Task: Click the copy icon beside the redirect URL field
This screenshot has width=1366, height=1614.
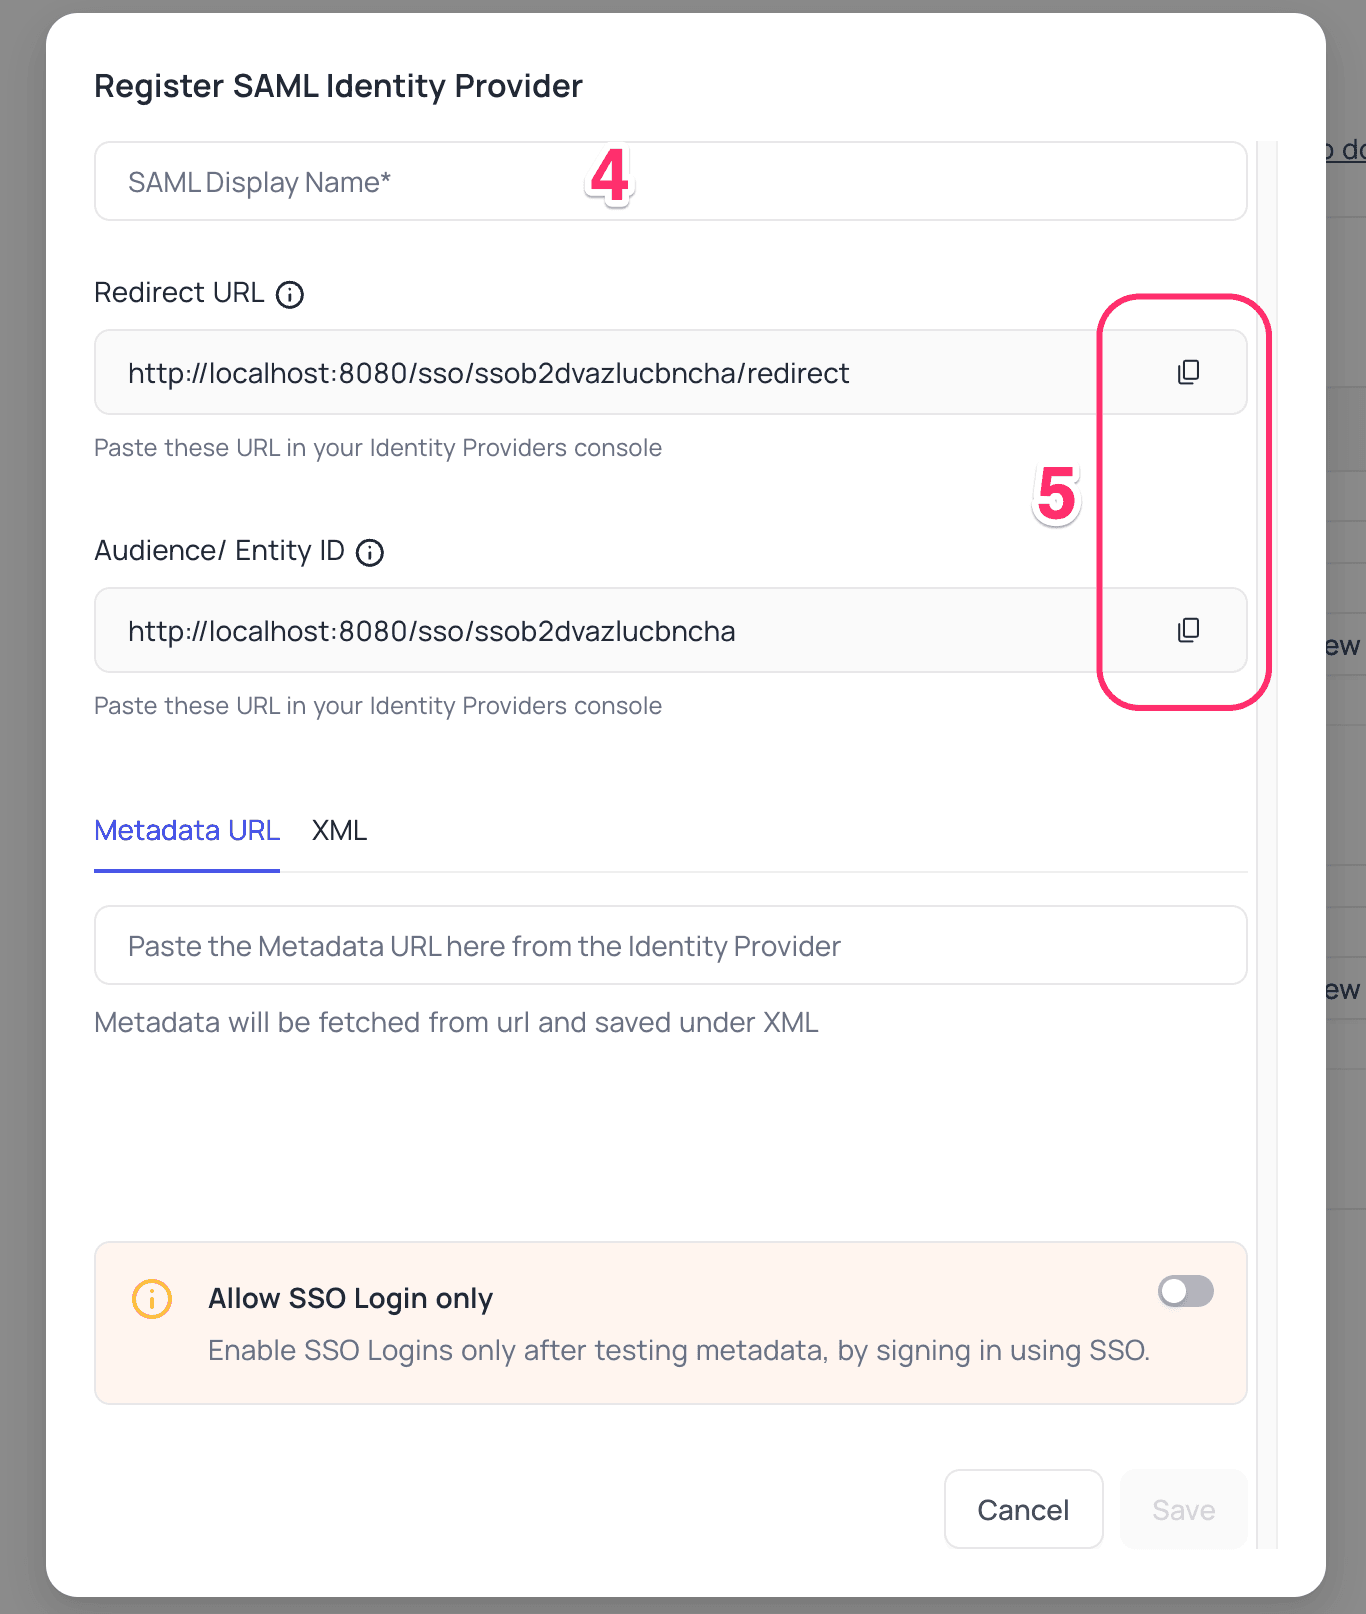Action: (1187, 371)
